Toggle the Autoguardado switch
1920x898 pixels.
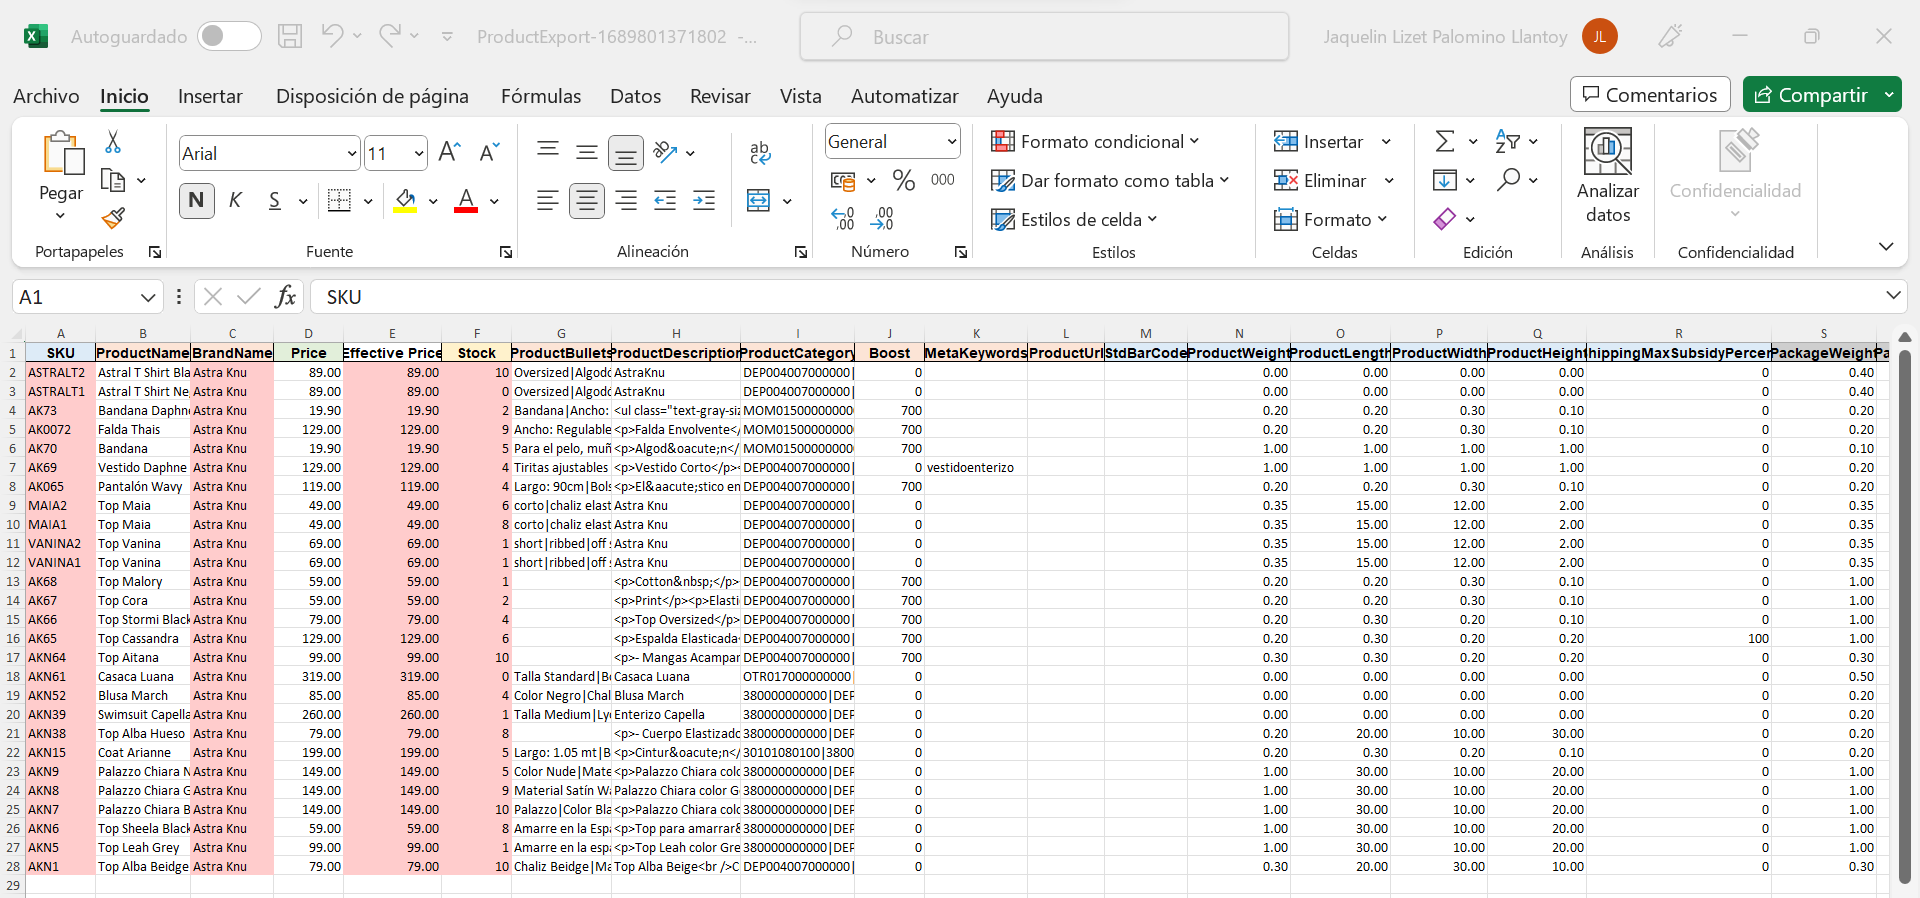[x=228, y=36]
